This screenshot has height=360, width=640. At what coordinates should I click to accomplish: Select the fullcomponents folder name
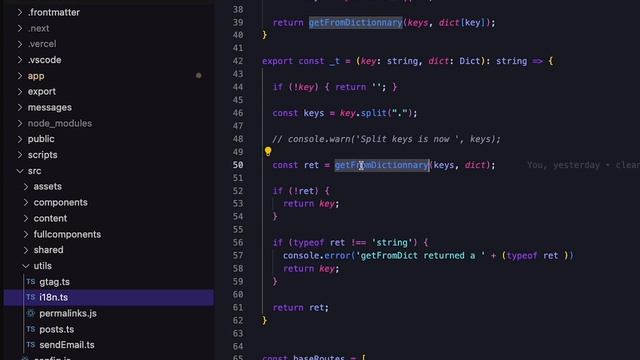(x=67, y=234)
